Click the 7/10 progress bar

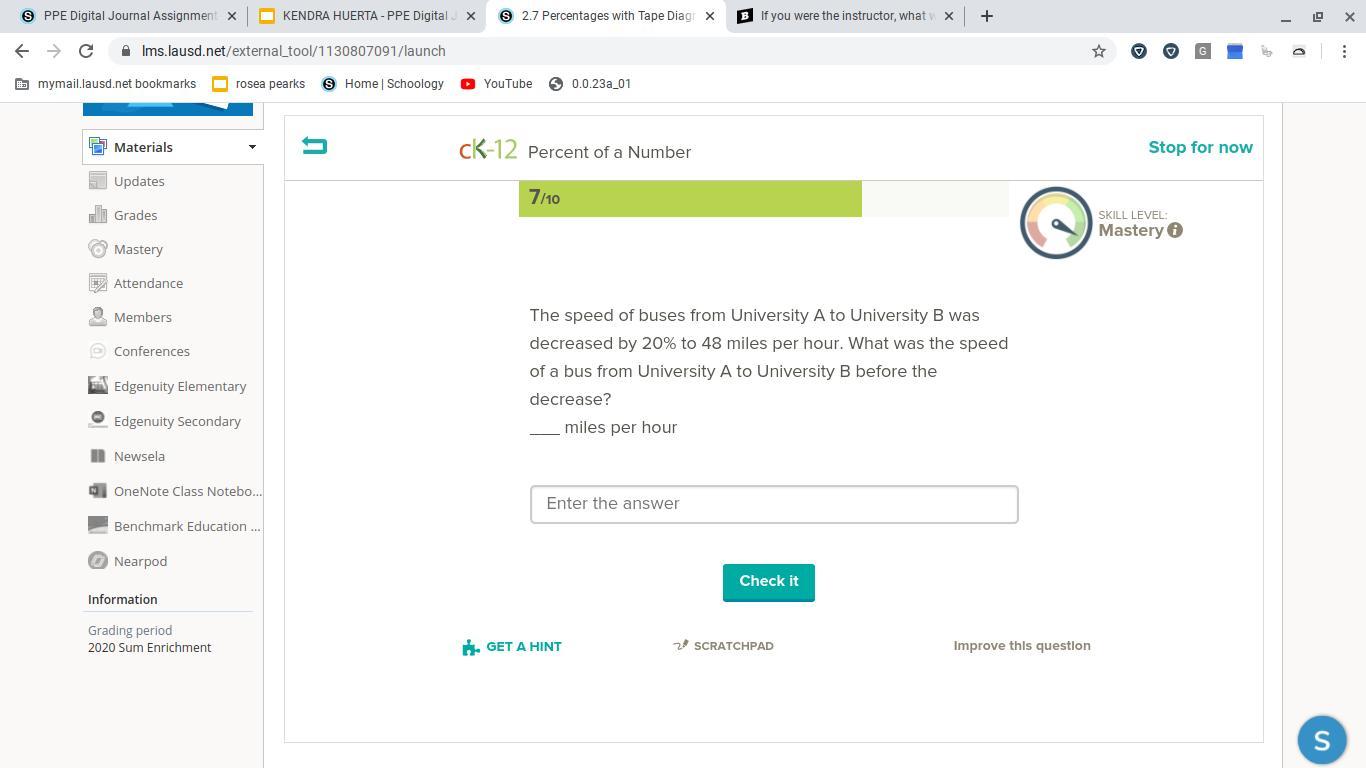coord(689,198)
